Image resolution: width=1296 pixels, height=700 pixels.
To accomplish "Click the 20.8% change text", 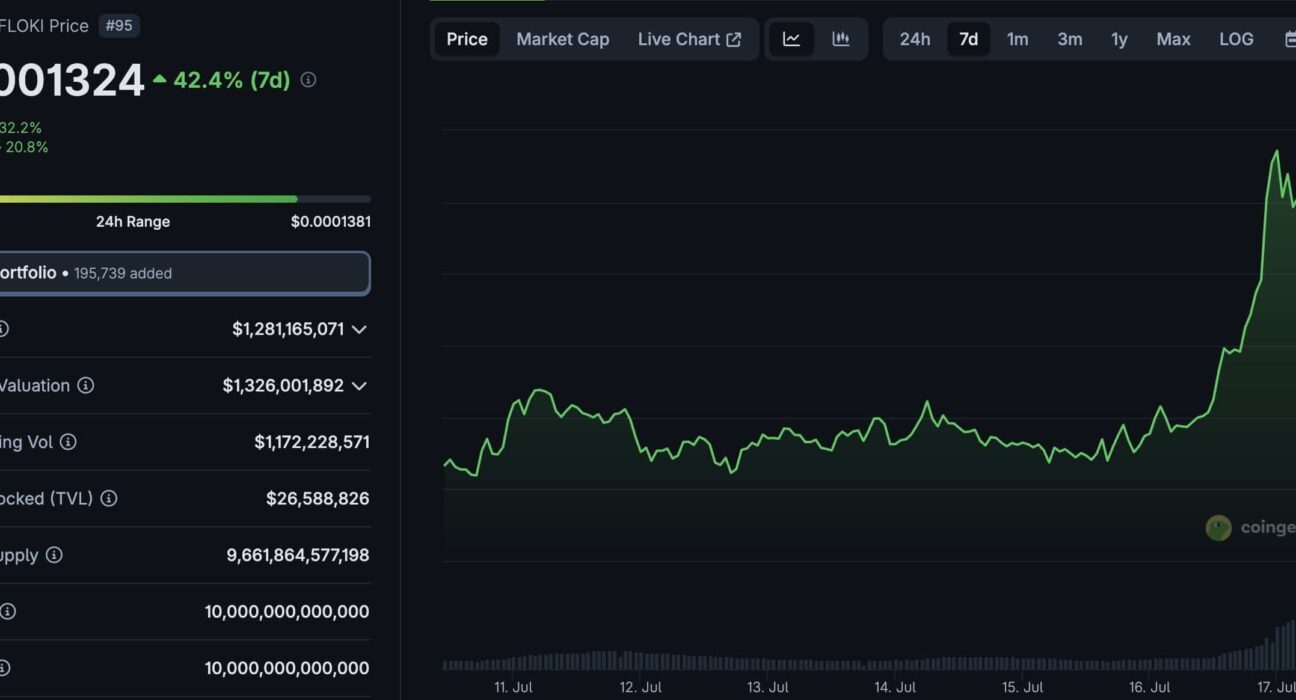I will (26, 147).
